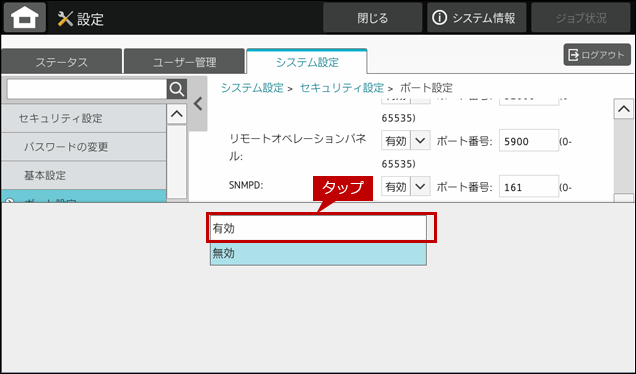Select the システム設定 tab
636x374 pixels.
307,62
